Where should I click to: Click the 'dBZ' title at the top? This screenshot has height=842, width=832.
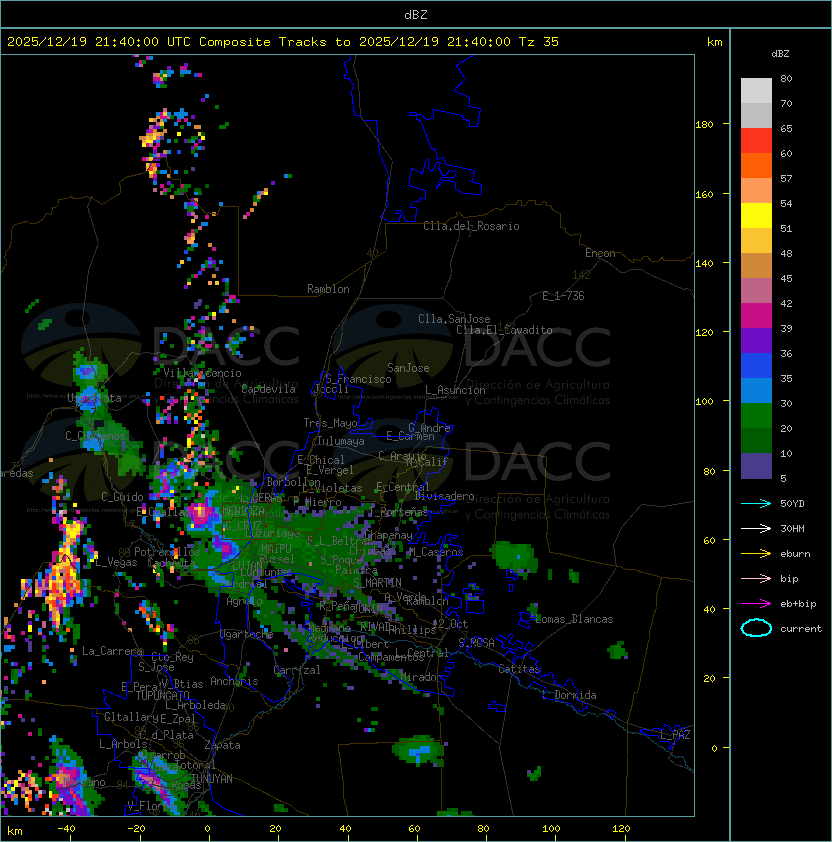tap(416, 14)
